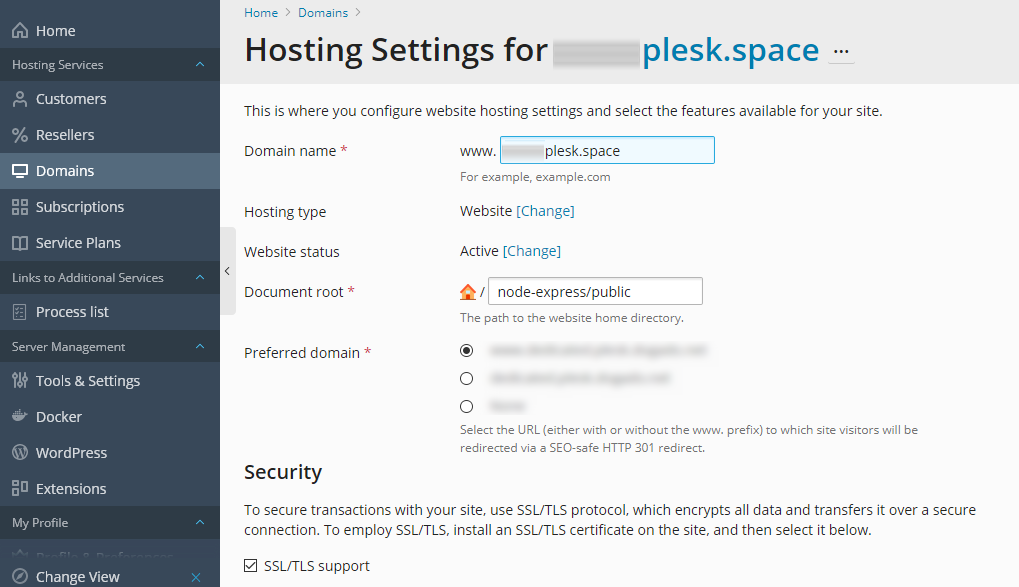Click the Resellers percent icon
This screenshot has height=587, width=1019.
(x=20, y=135)
